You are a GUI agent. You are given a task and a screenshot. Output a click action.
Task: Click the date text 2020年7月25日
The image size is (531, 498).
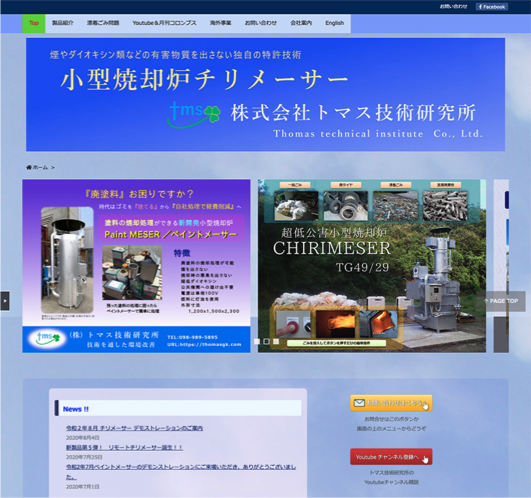pyautogui.click(x=84, y=457)
